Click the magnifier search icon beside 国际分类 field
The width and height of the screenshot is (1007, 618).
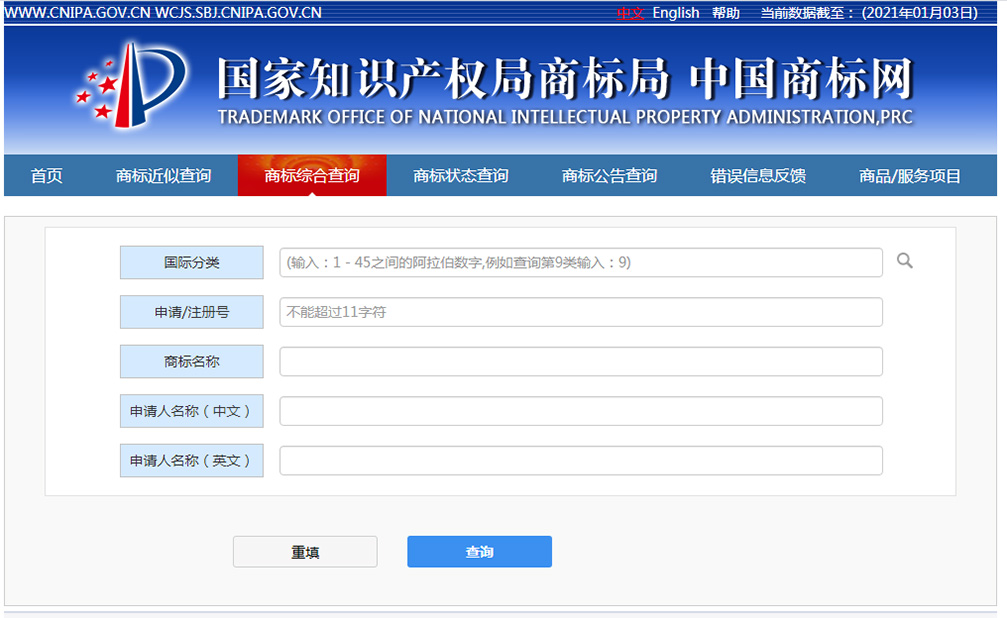(x=905, y=261)
